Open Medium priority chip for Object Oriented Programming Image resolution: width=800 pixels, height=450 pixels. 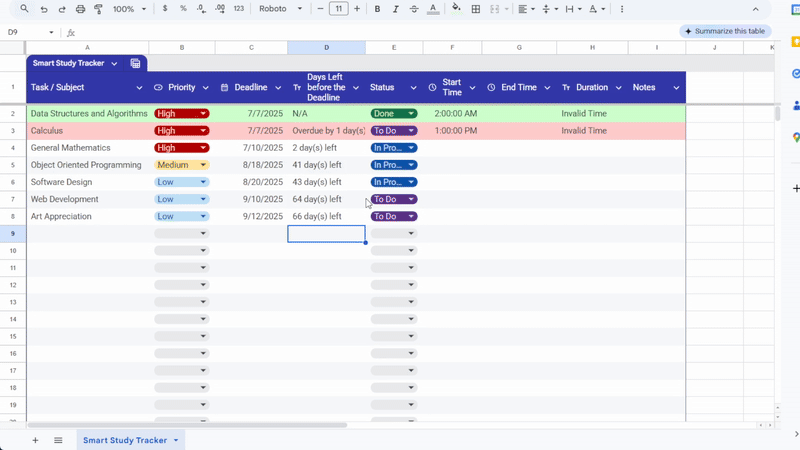click(x=182, y=165)
